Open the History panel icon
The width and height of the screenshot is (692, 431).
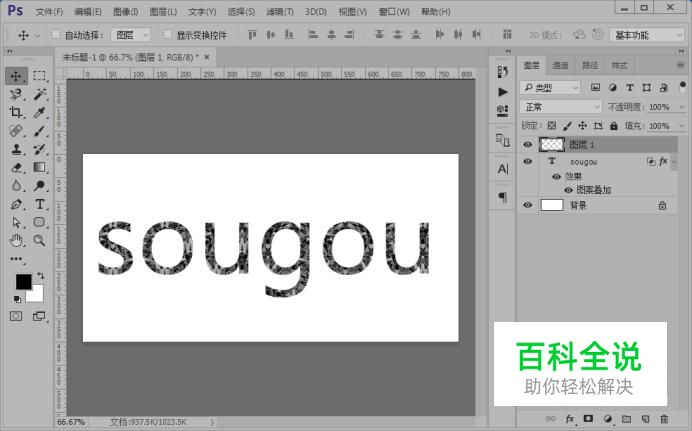click(503, 72)
